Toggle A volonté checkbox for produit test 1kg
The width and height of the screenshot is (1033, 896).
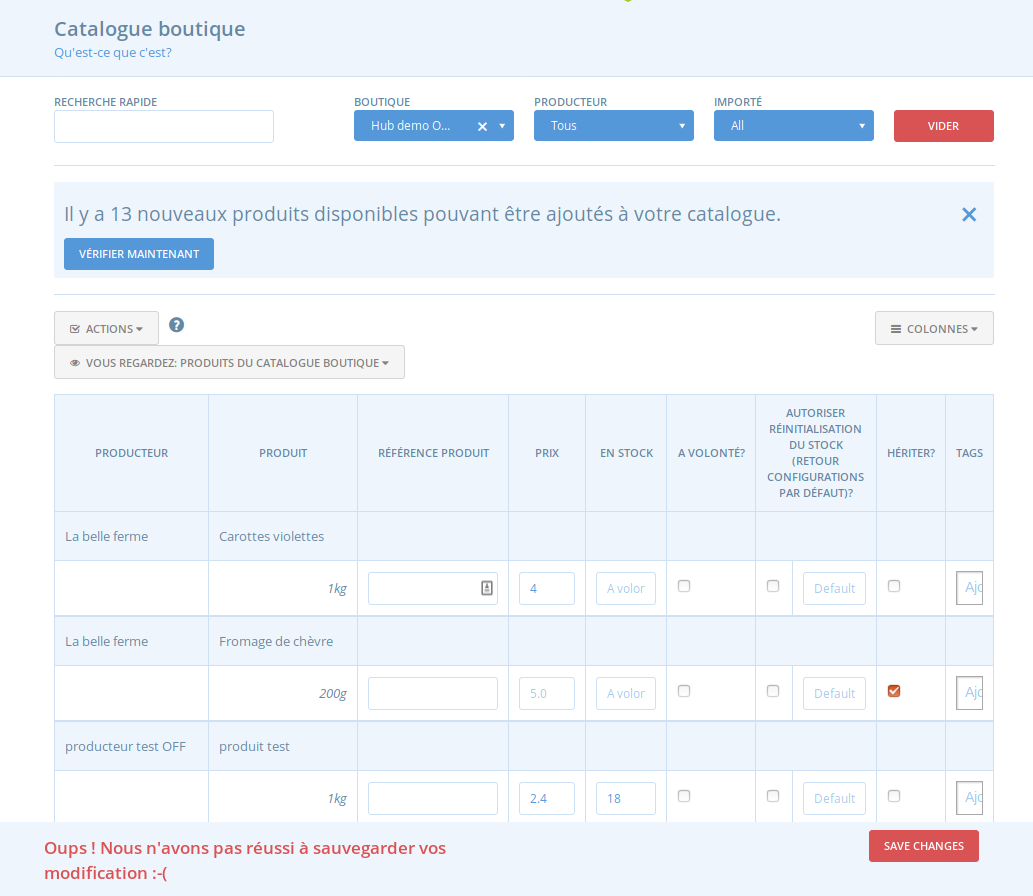[684, 796]
